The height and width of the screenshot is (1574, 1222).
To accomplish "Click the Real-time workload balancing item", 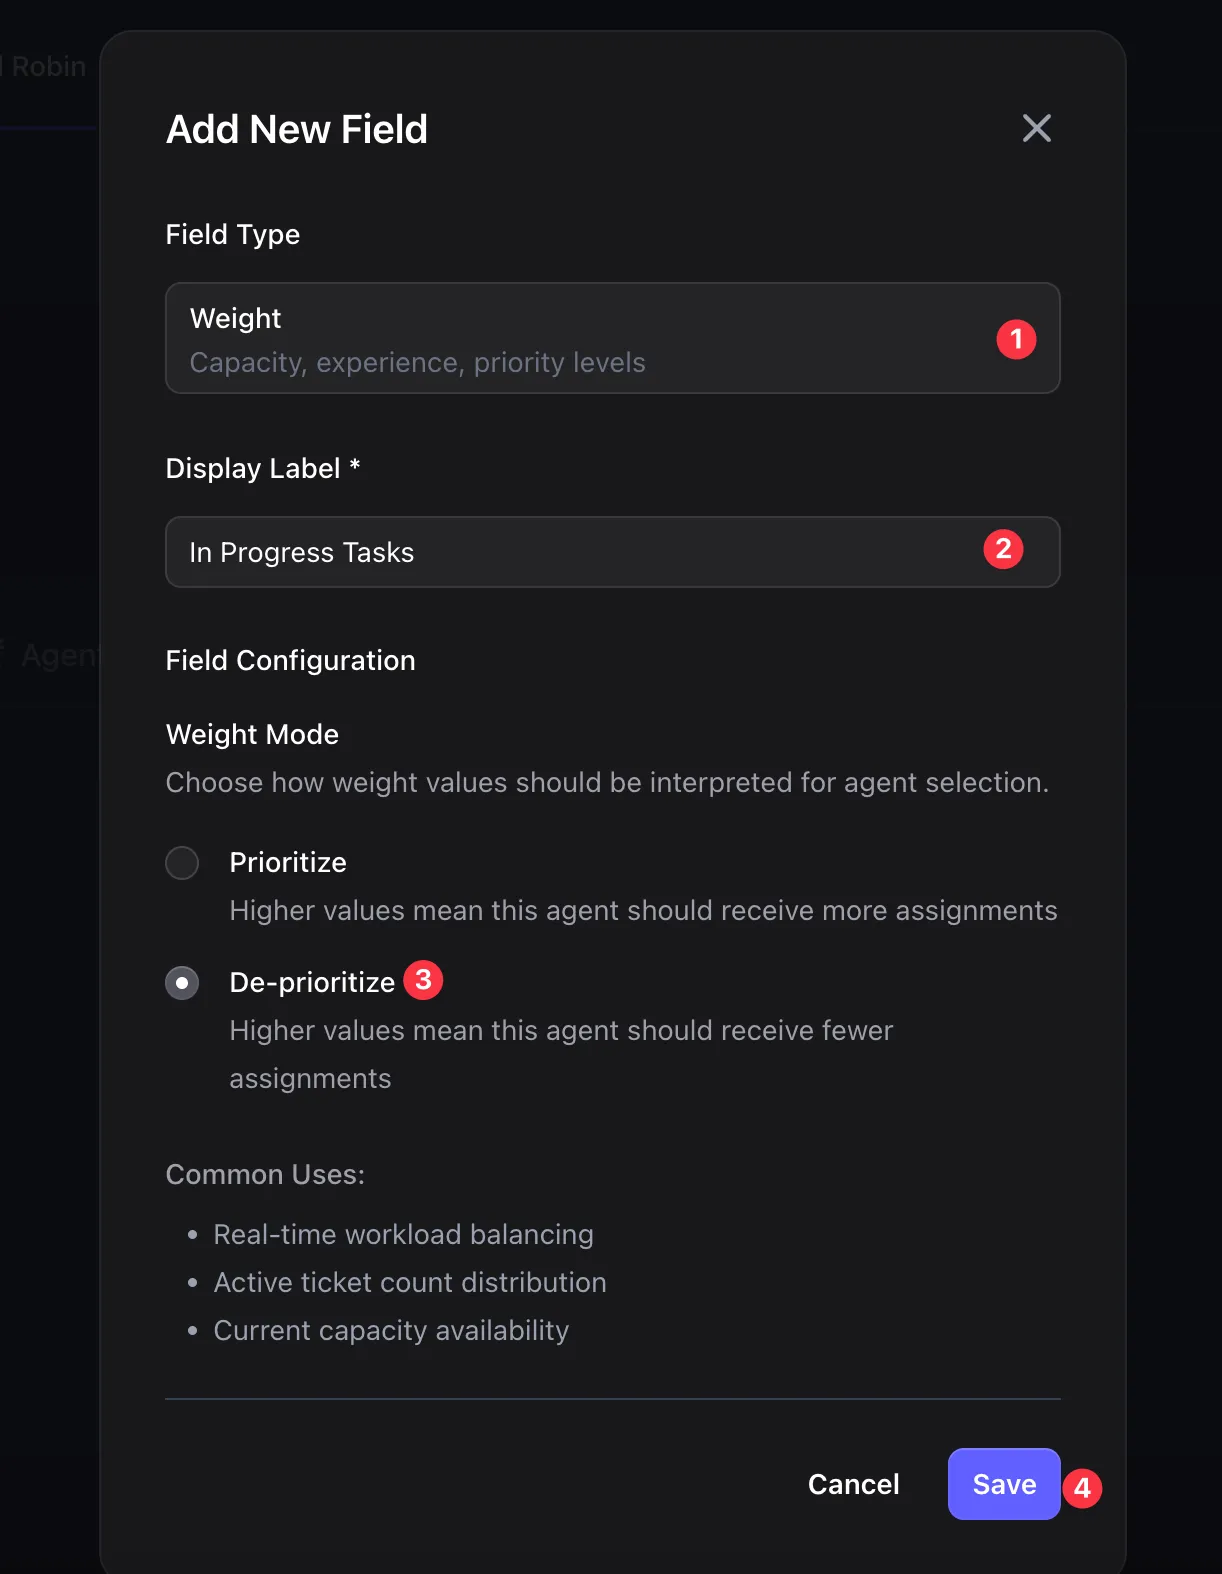I will pos(402,1234).
